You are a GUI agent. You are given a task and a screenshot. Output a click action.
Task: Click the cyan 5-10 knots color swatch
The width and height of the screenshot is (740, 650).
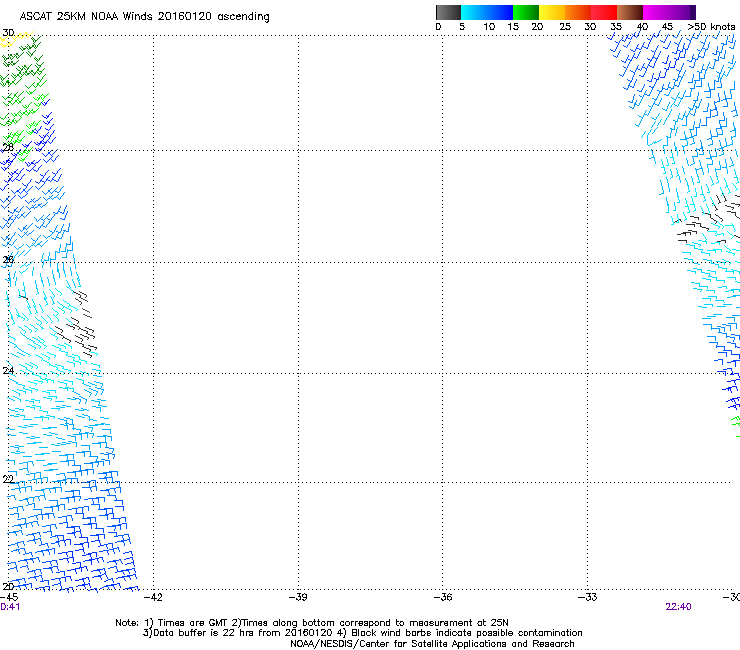[474, 12]
